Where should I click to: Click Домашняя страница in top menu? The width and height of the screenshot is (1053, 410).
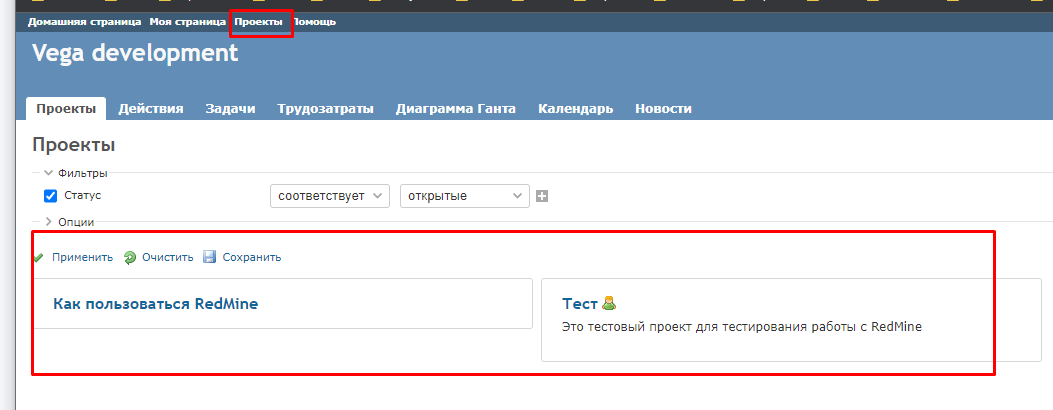pyautogui.click(x=85, y=21)
